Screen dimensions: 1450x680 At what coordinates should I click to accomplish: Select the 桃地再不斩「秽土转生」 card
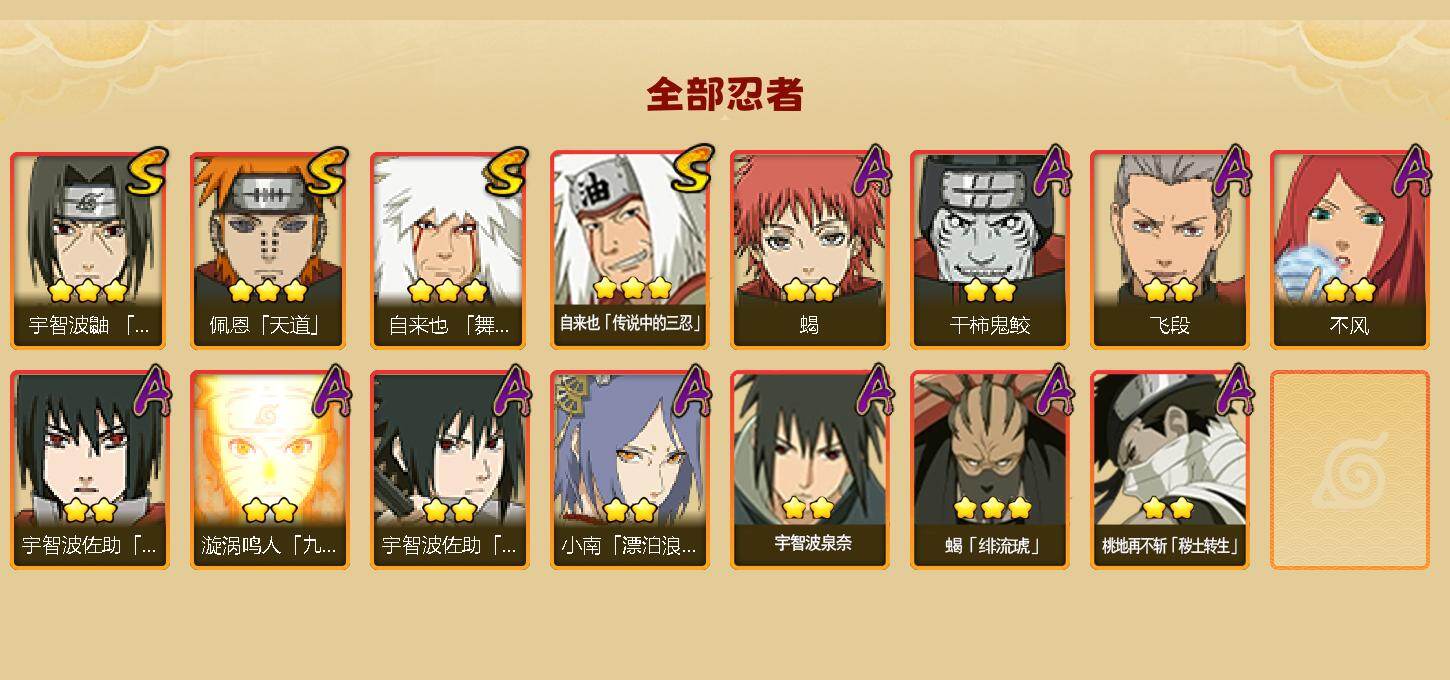pyautogui.click(x=1169, y=470)
